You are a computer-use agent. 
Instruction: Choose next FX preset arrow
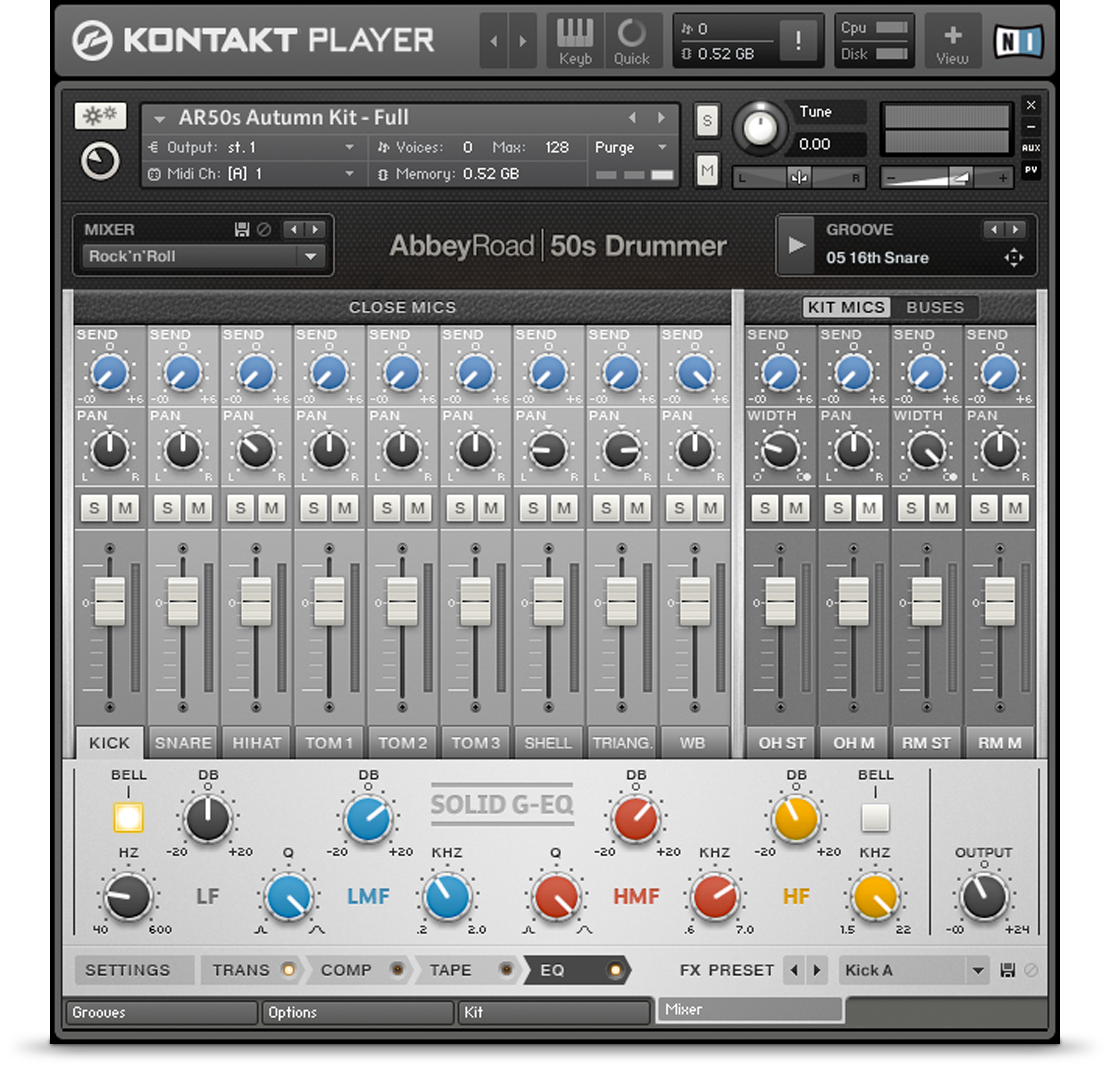pyautogui.click(x=817, y=971)
